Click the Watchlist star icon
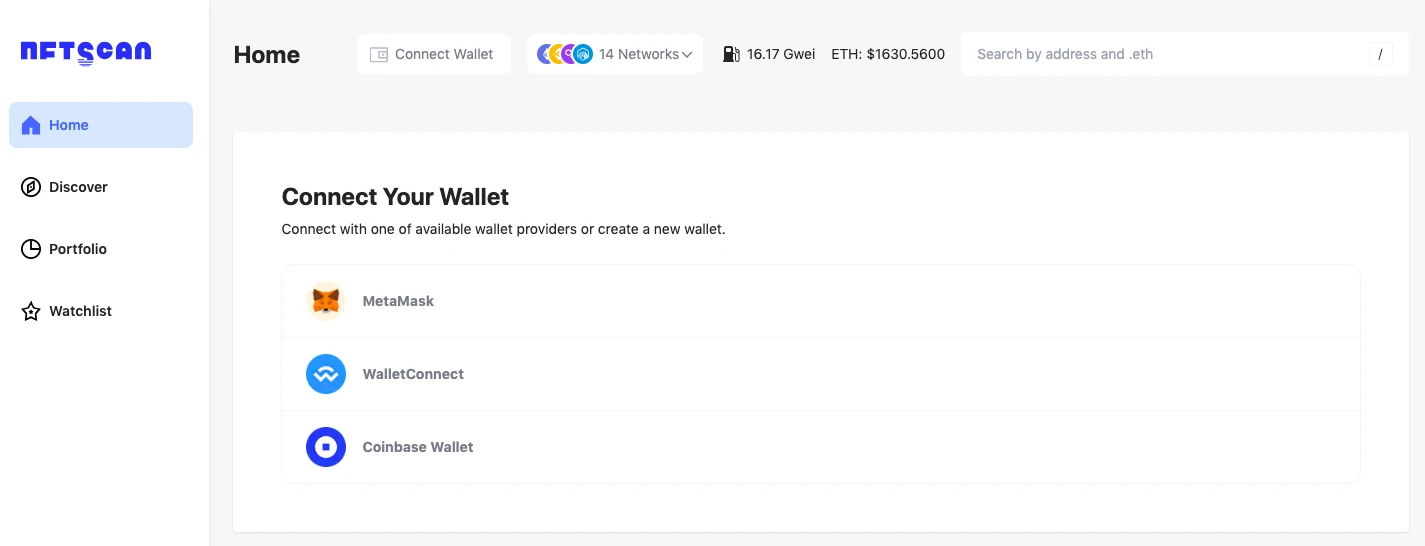 point(31,311)
